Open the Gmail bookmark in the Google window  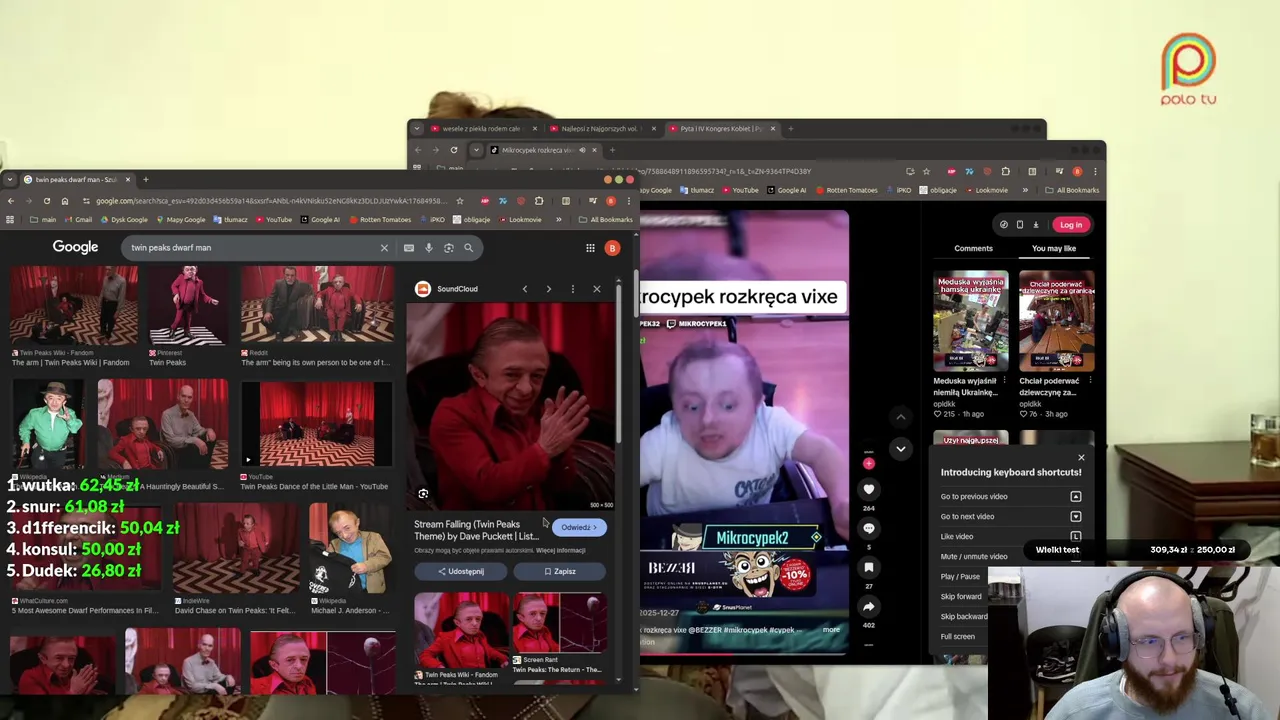pos(78,220)
